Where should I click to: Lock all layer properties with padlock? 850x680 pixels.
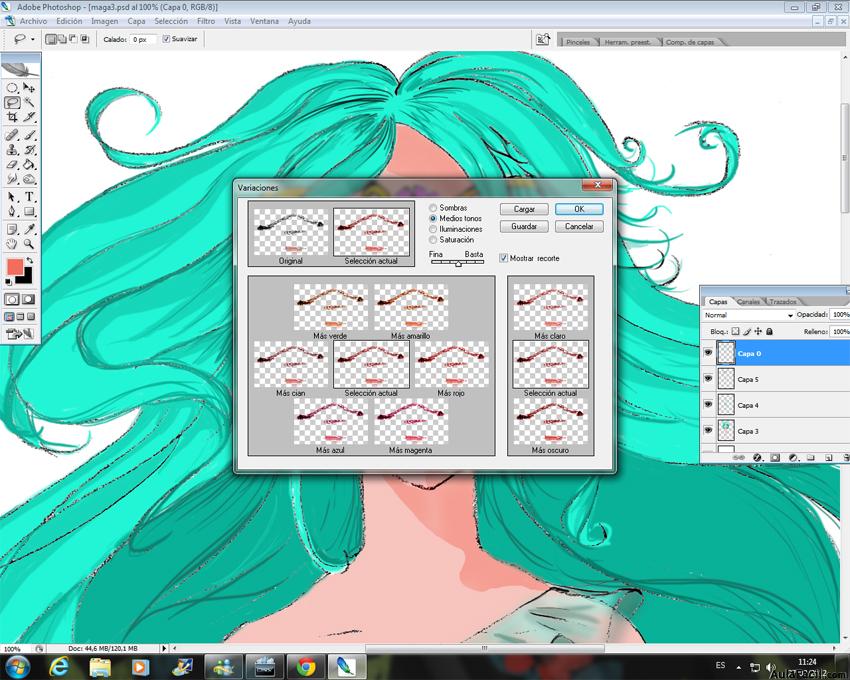point(769,331)
